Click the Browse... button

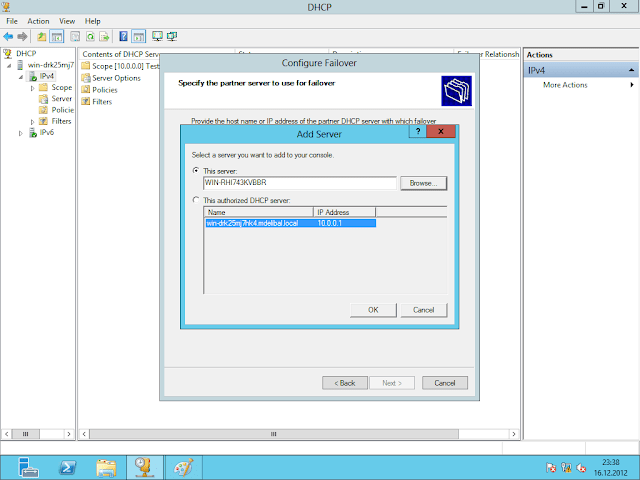tap(422, 183)
